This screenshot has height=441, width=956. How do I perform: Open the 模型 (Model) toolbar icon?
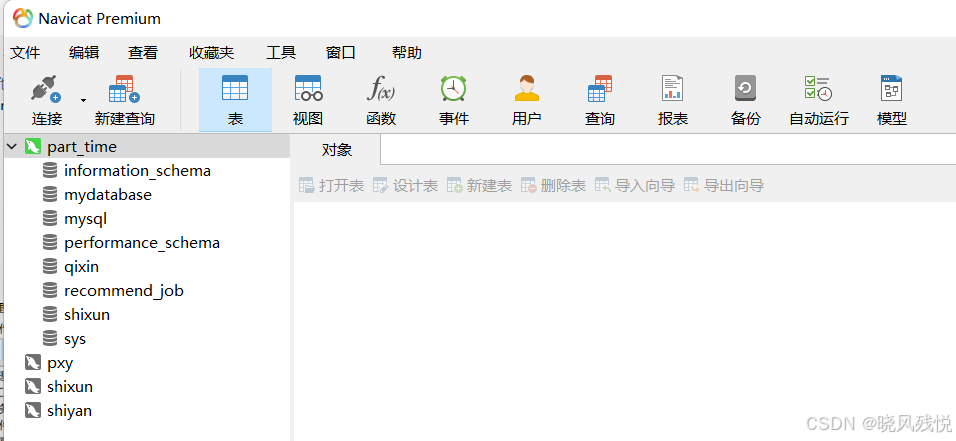coord(891,88)
